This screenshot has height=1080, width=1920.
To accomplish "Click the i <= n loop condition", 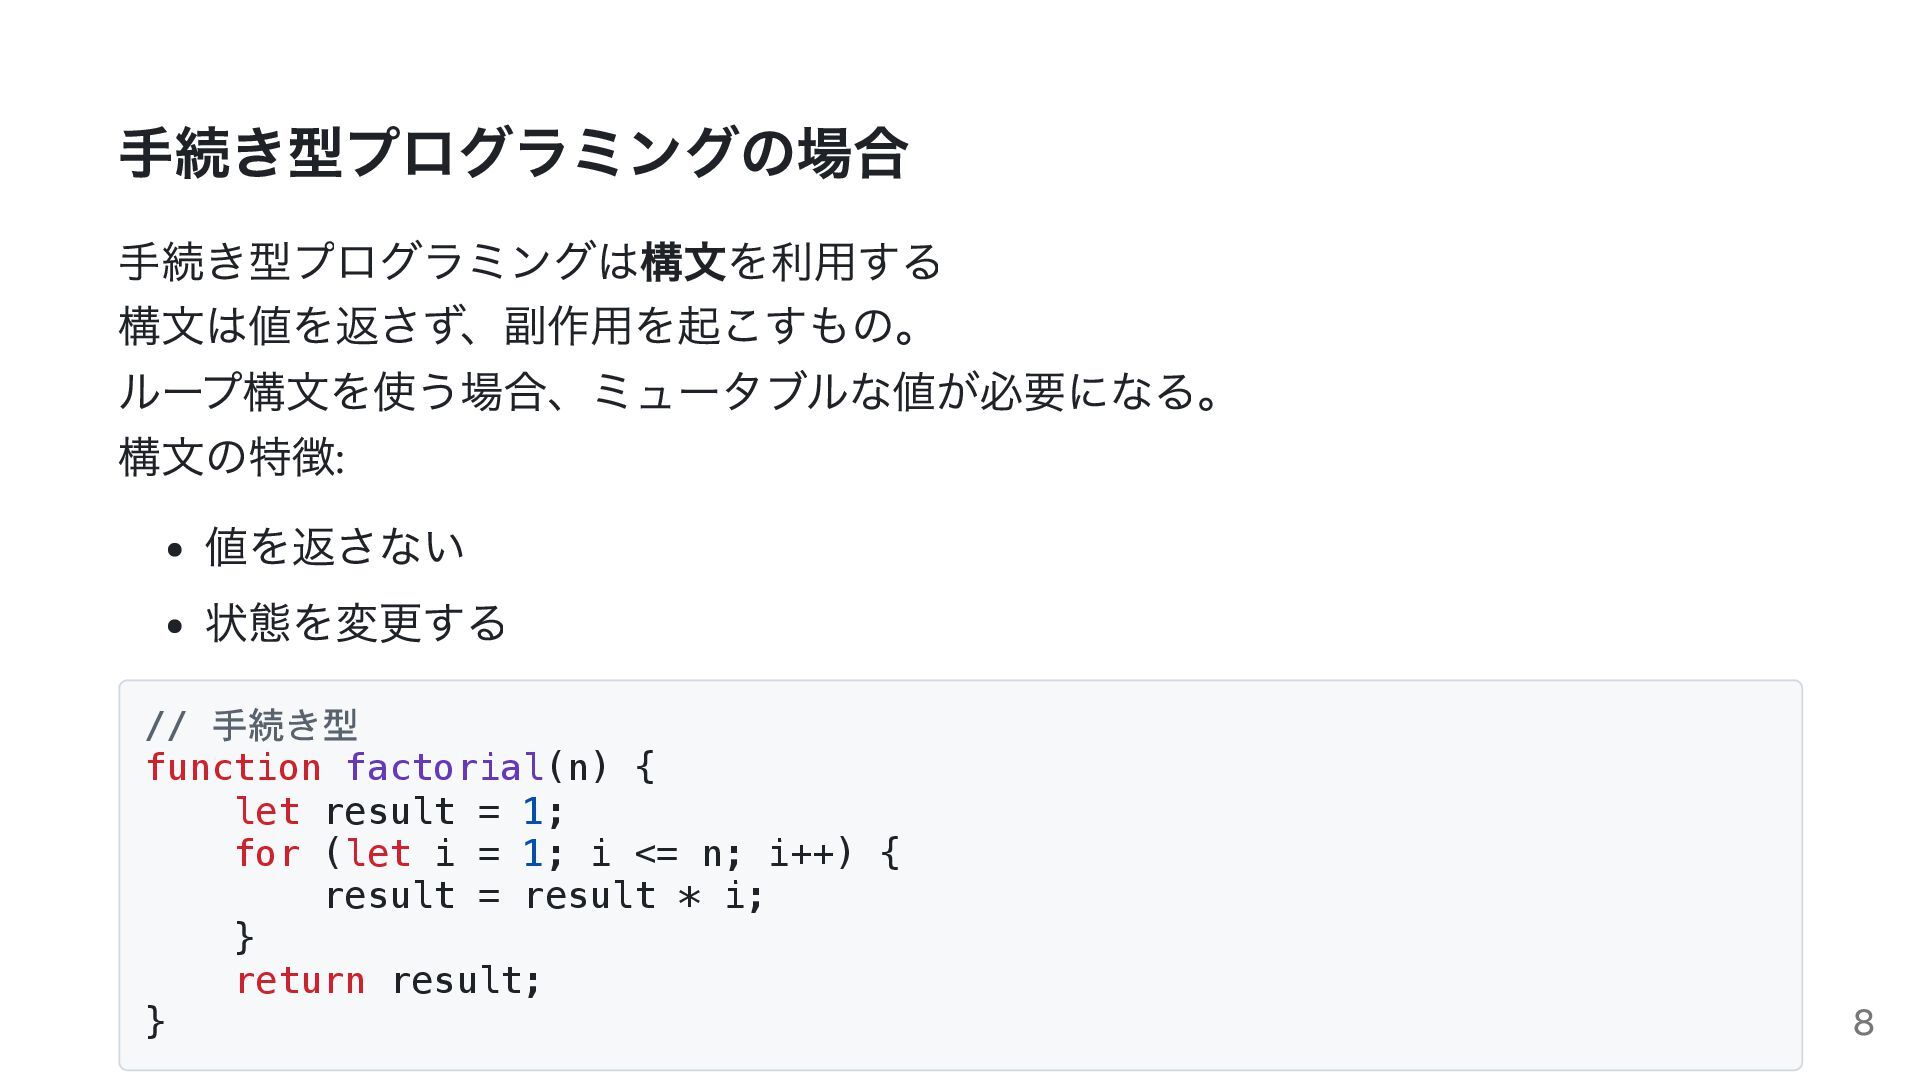I will click(656, 854).
